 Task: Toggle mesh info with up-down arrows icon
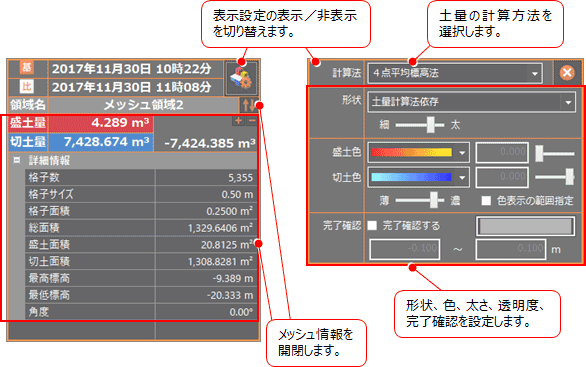(x=249, y=105)
